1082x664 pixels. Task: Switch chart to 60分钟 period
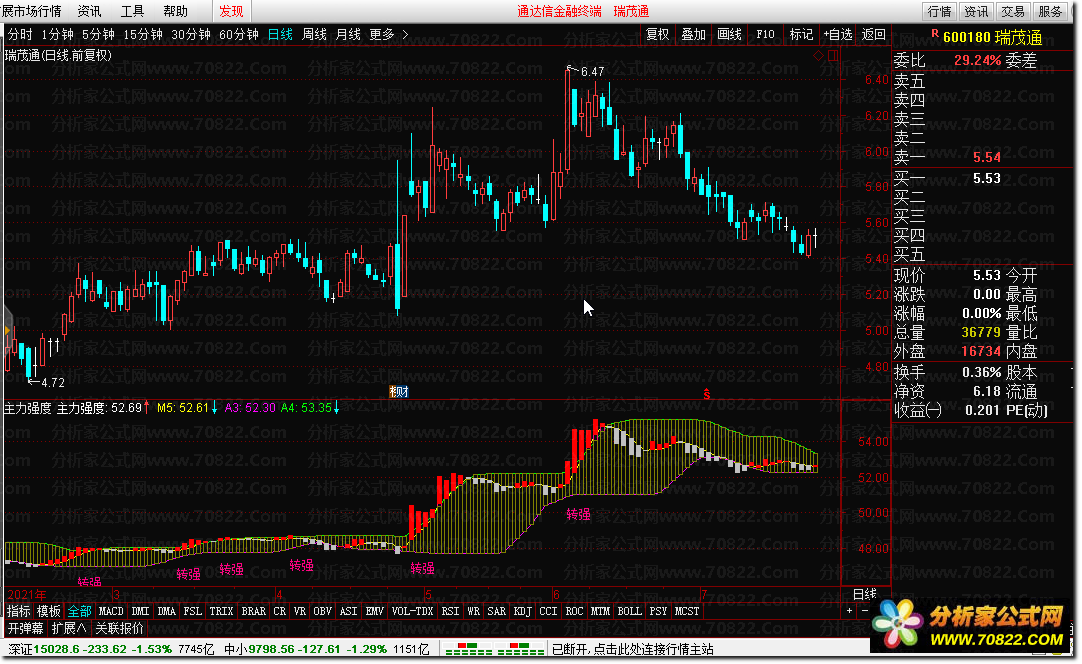click(x=239, y=34)
